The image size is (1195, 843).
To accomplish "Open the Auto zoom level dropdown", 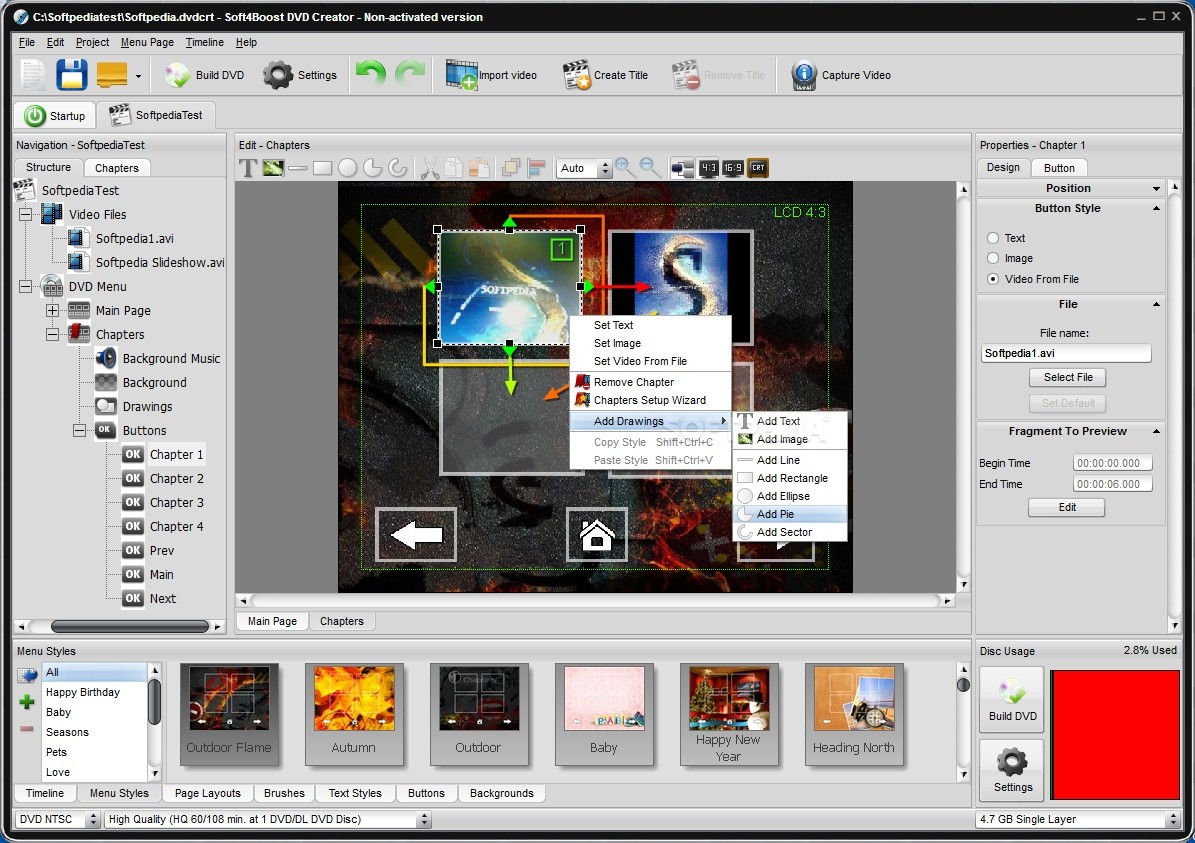I will click(x=605, y=168).
